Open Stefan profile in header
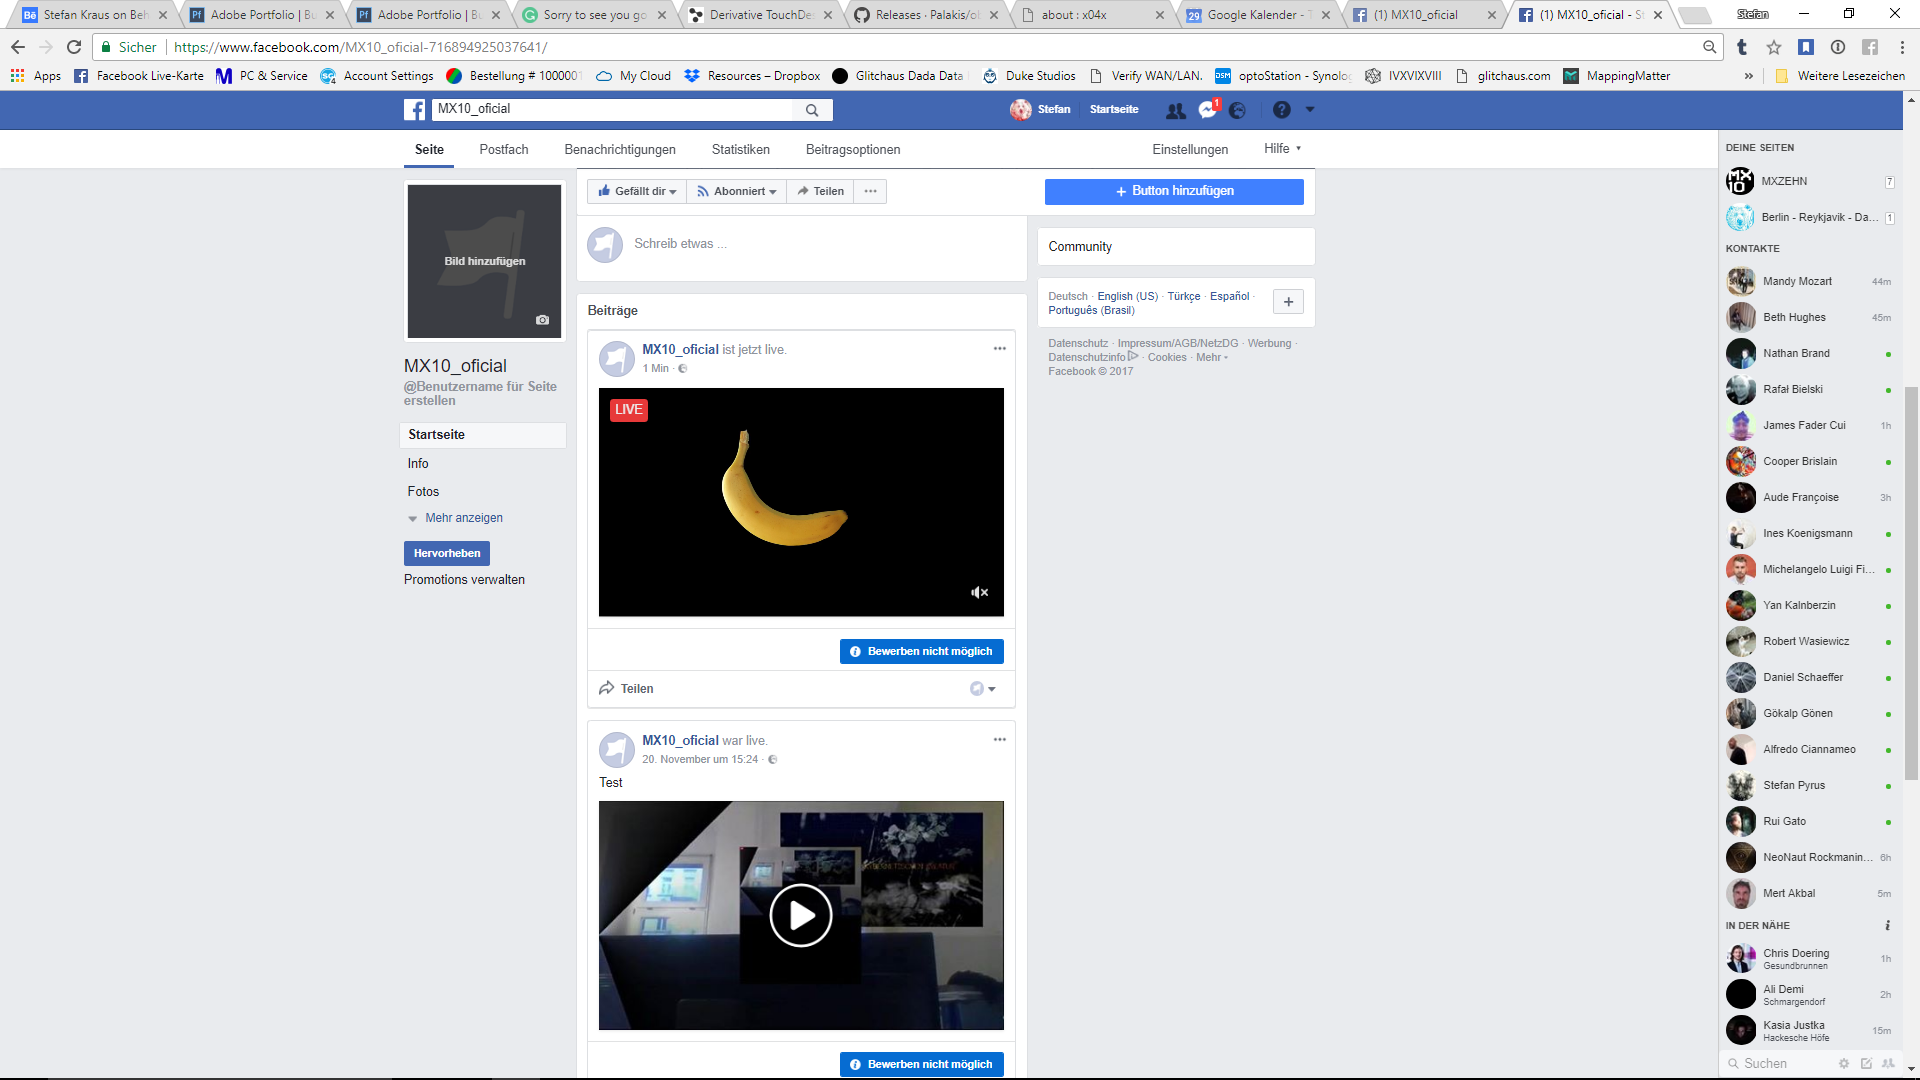1920x1080 pixels. pos(1040,110)
